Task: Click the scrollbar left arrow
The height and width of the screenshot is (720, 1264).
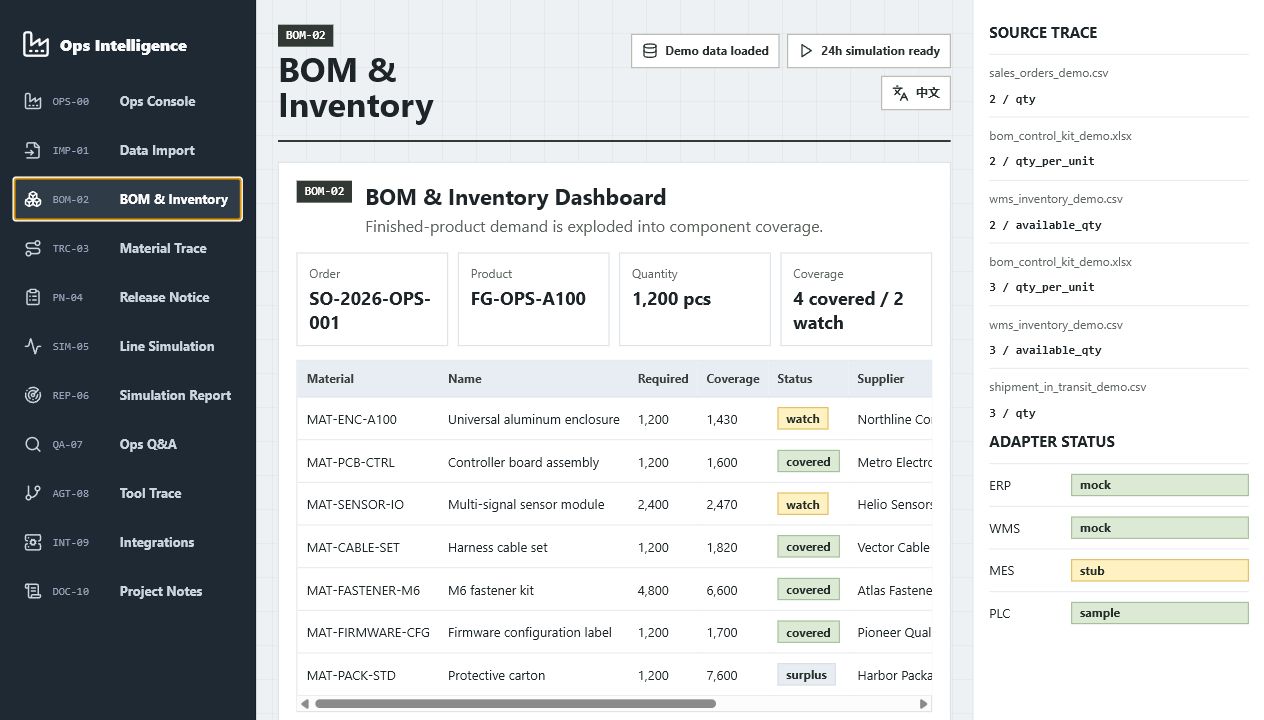Action: click(x=305, y=704)
